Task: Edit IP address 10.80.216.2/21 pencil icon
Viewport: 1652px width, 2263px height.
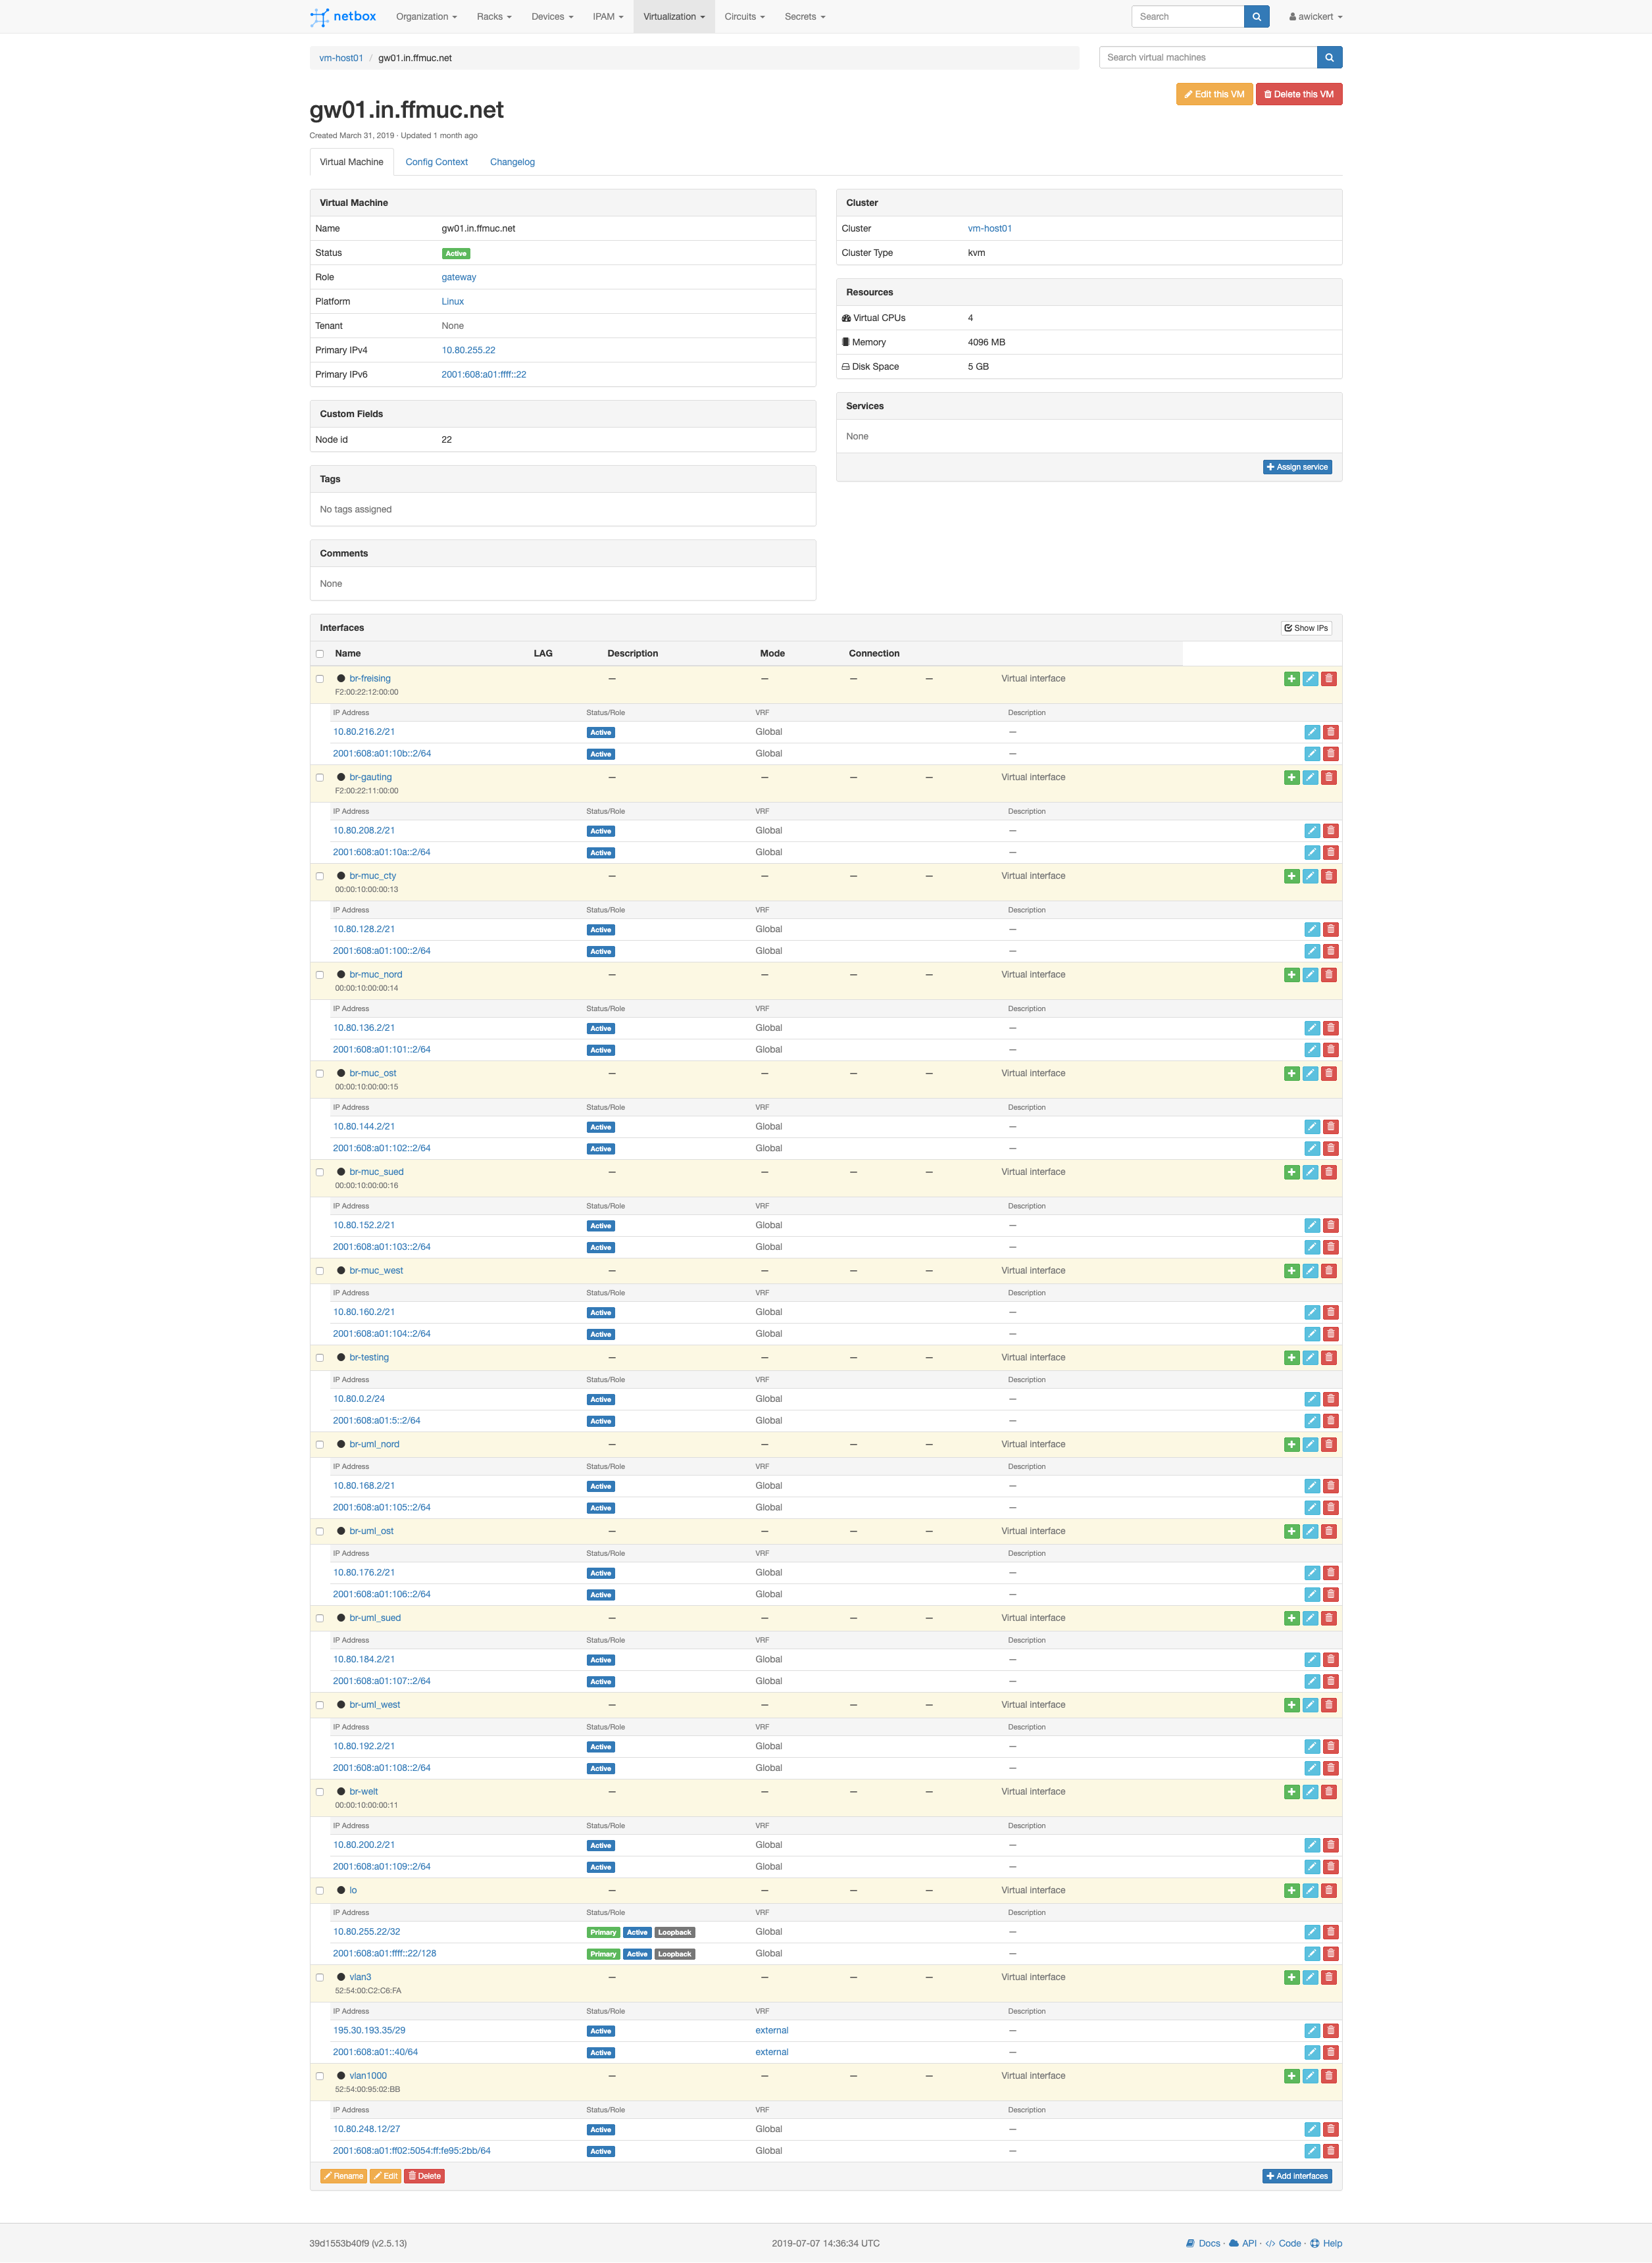Action: [1311, 732]
